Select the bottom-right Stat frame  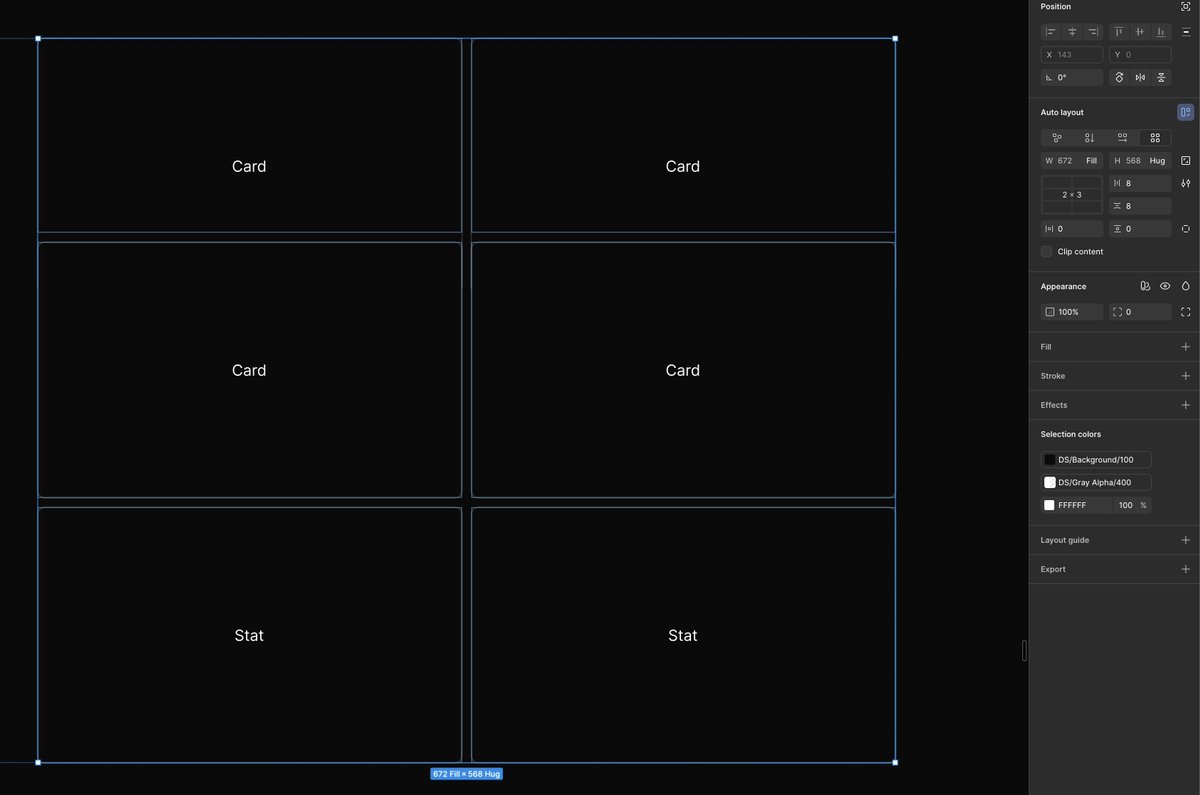[x=683, y=635]
